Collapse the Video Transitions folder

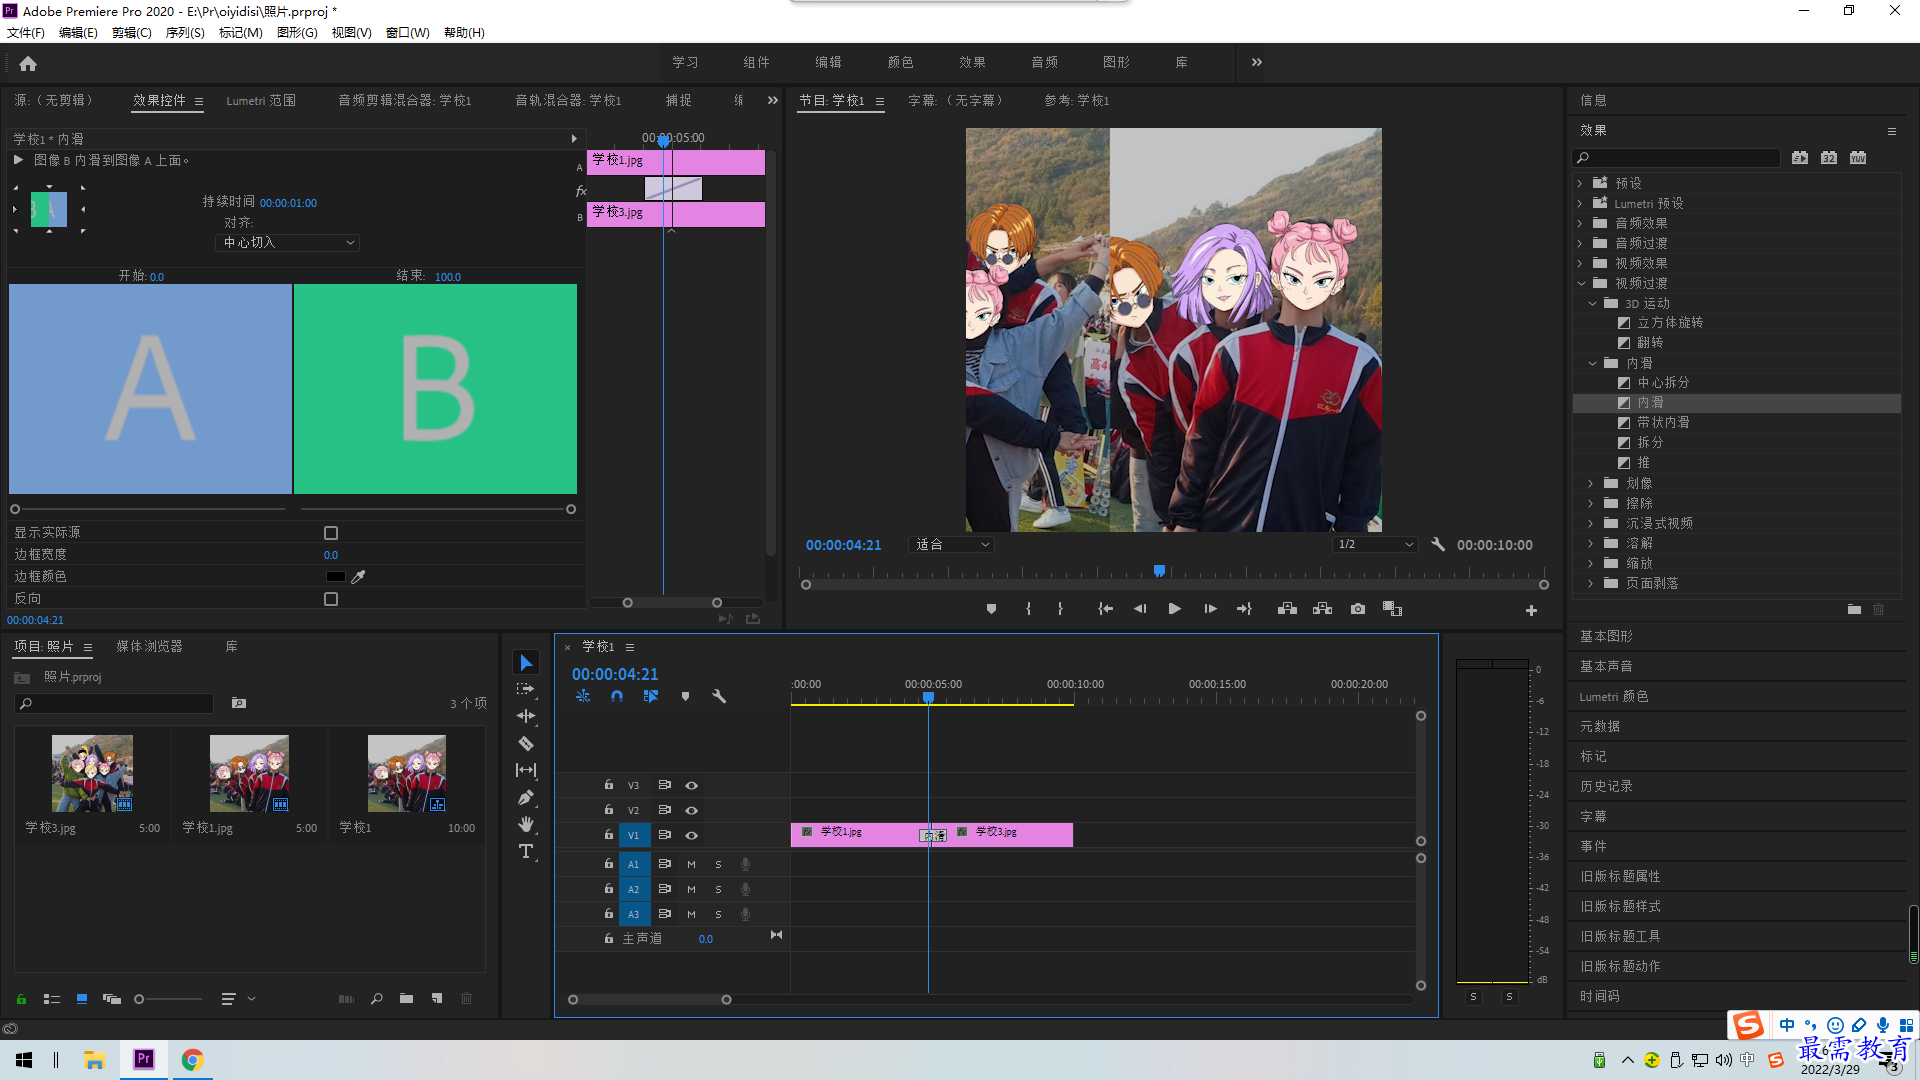click(1581, 284)
